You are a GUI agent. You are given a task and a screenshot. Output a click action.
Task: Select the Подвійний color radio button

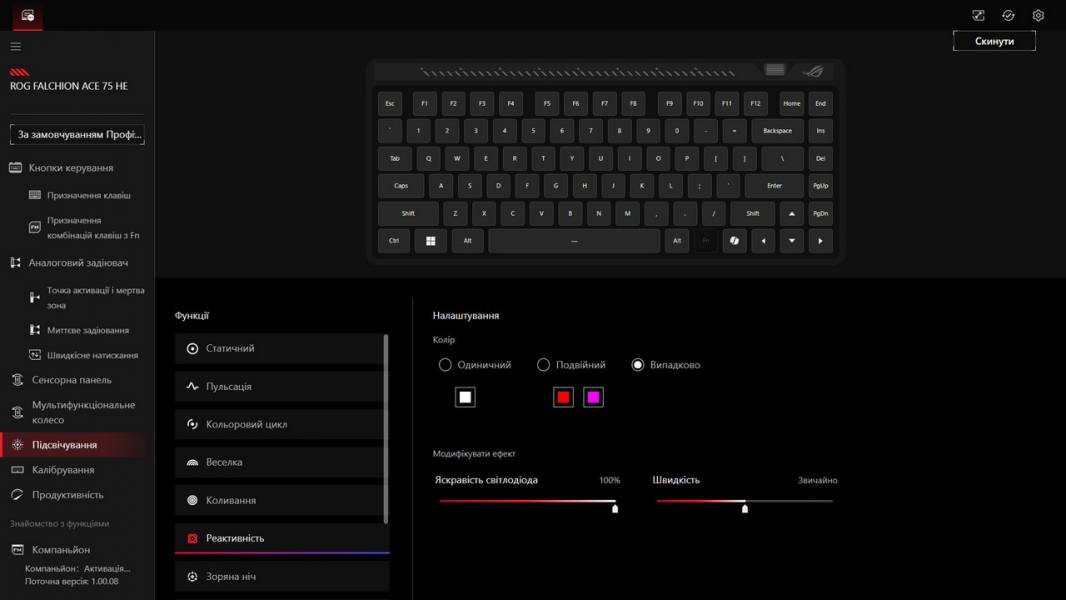click(543, 365)
